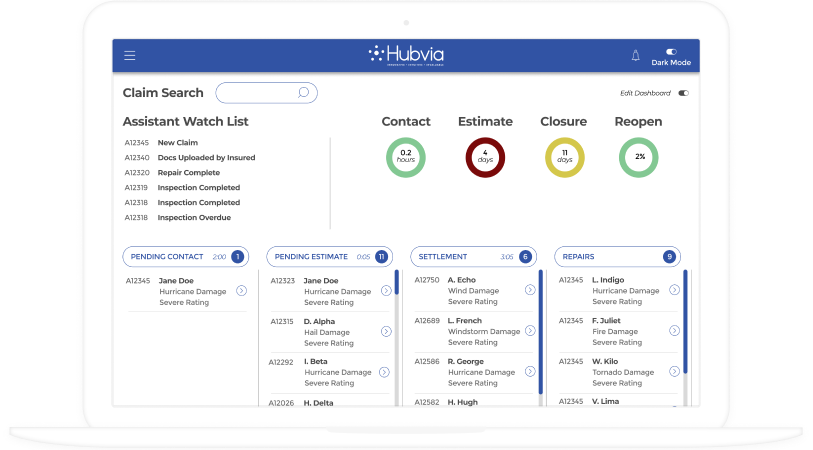
Task: Open Jane Doe claim arrow in Pending Contact
Action: point(241,291)
